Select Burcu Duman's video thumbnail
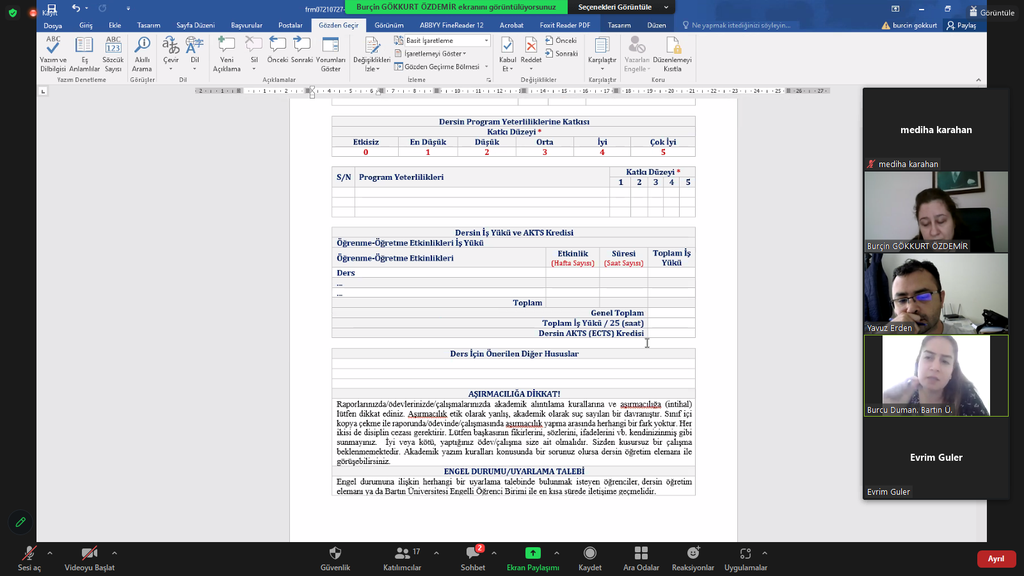 point(936,375)
